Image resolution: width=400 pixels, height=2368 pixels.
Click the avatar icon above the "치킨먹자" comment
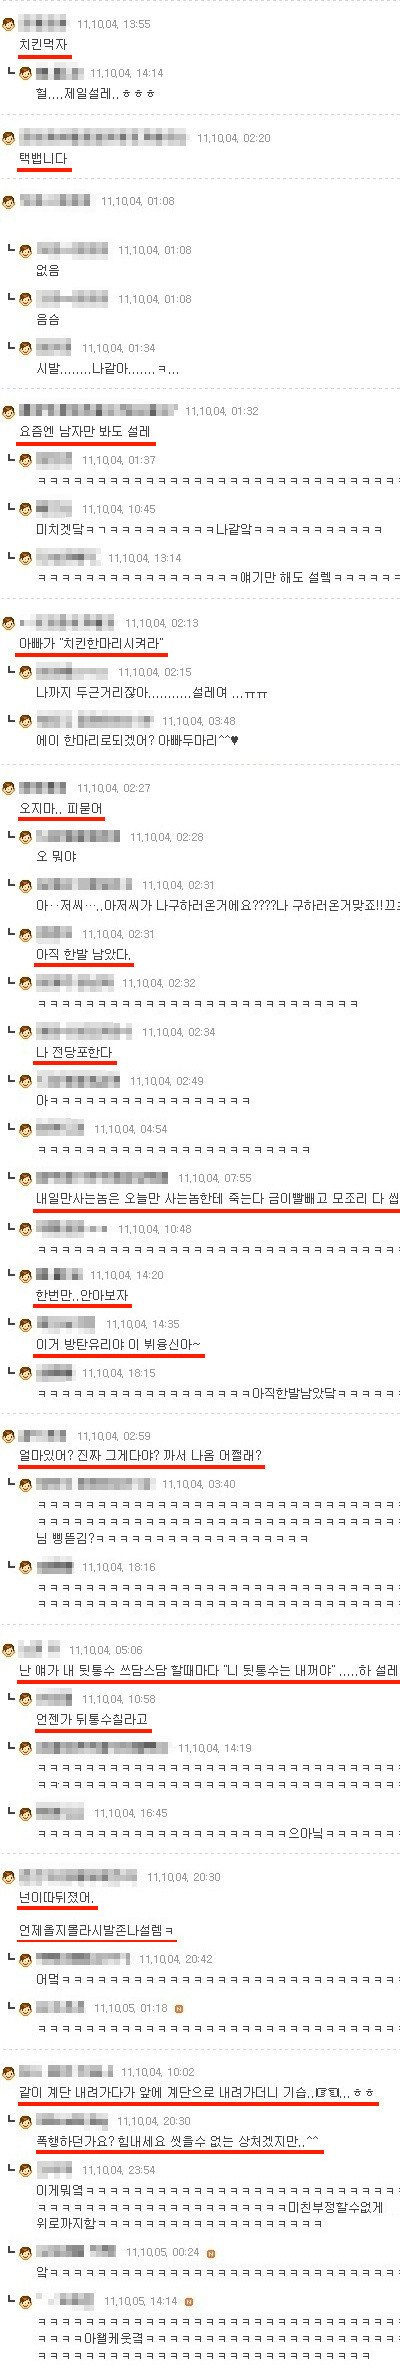pyautogui.click(x=9, y=24)
